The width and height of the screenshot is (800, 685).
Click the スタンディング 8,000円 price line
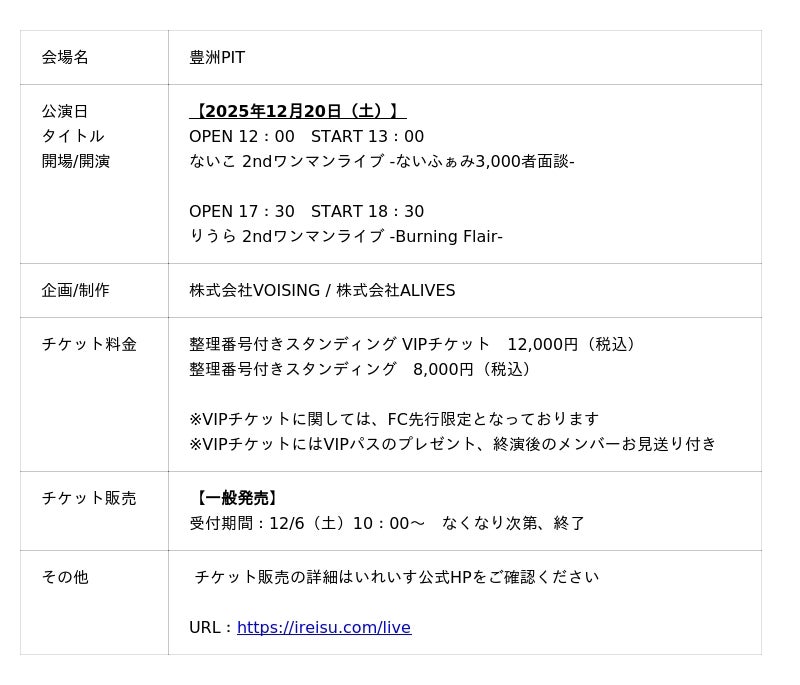(x=361, y=370)
